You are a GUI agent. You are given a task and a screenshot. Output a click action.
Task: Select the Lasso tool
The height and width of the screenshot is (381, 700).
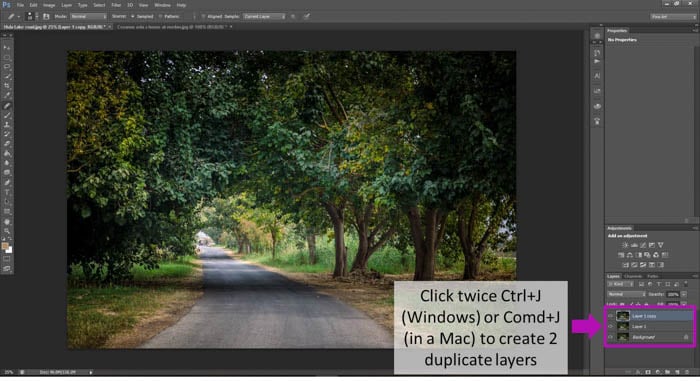coord(7,67)
